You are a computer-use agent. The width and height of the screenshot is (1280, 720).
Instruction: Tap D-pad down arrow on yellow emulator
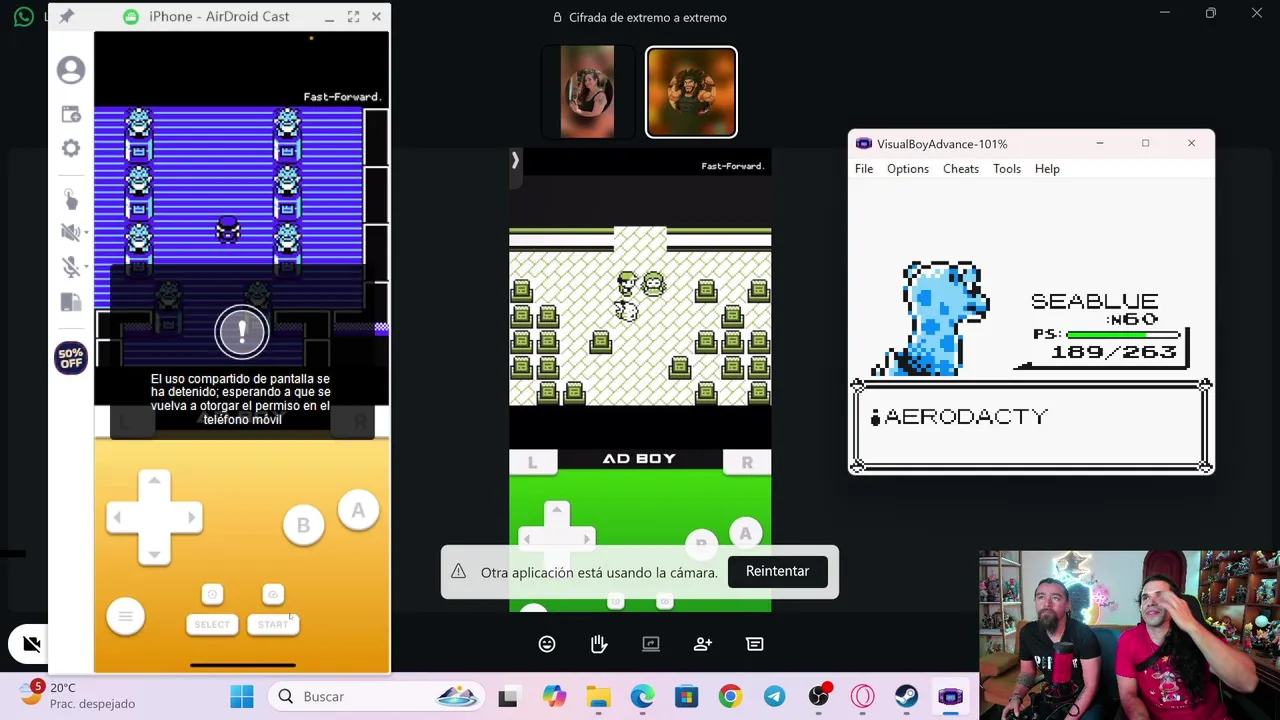[x=154, y=553]
